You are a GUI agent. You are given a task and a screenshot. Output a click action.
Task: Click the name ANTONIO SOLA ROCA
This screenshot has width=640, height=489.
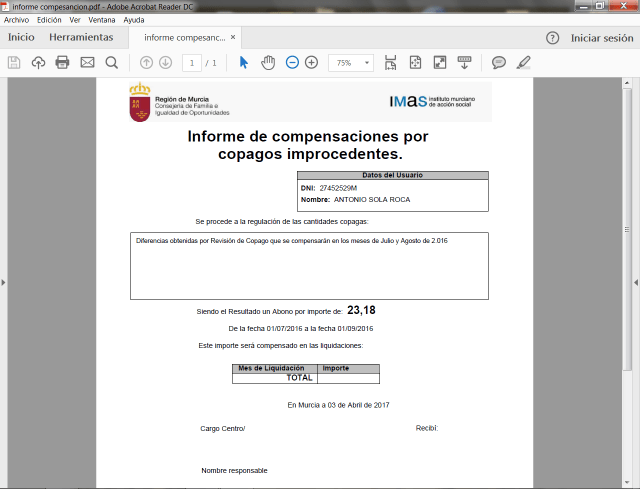click(372, 200)
